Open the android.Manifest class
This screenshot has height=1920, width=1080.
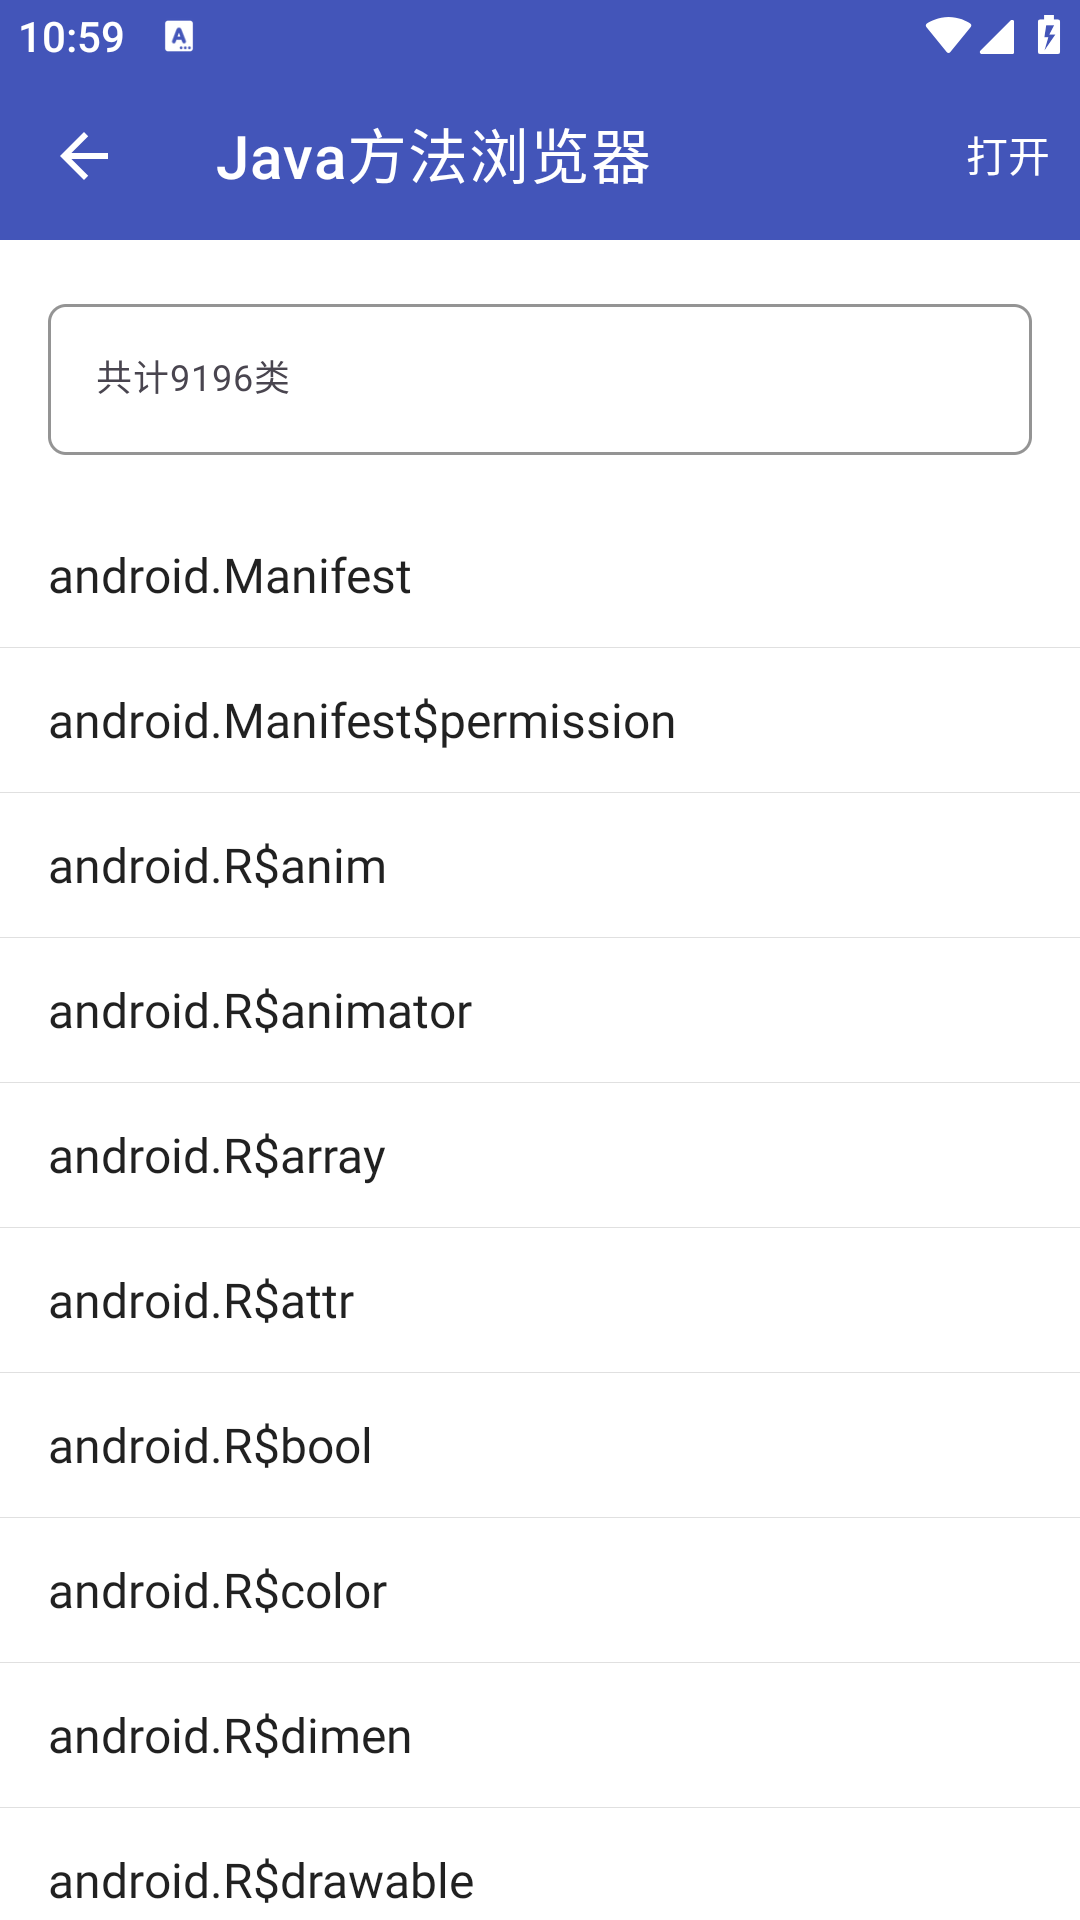pos(540,576)
